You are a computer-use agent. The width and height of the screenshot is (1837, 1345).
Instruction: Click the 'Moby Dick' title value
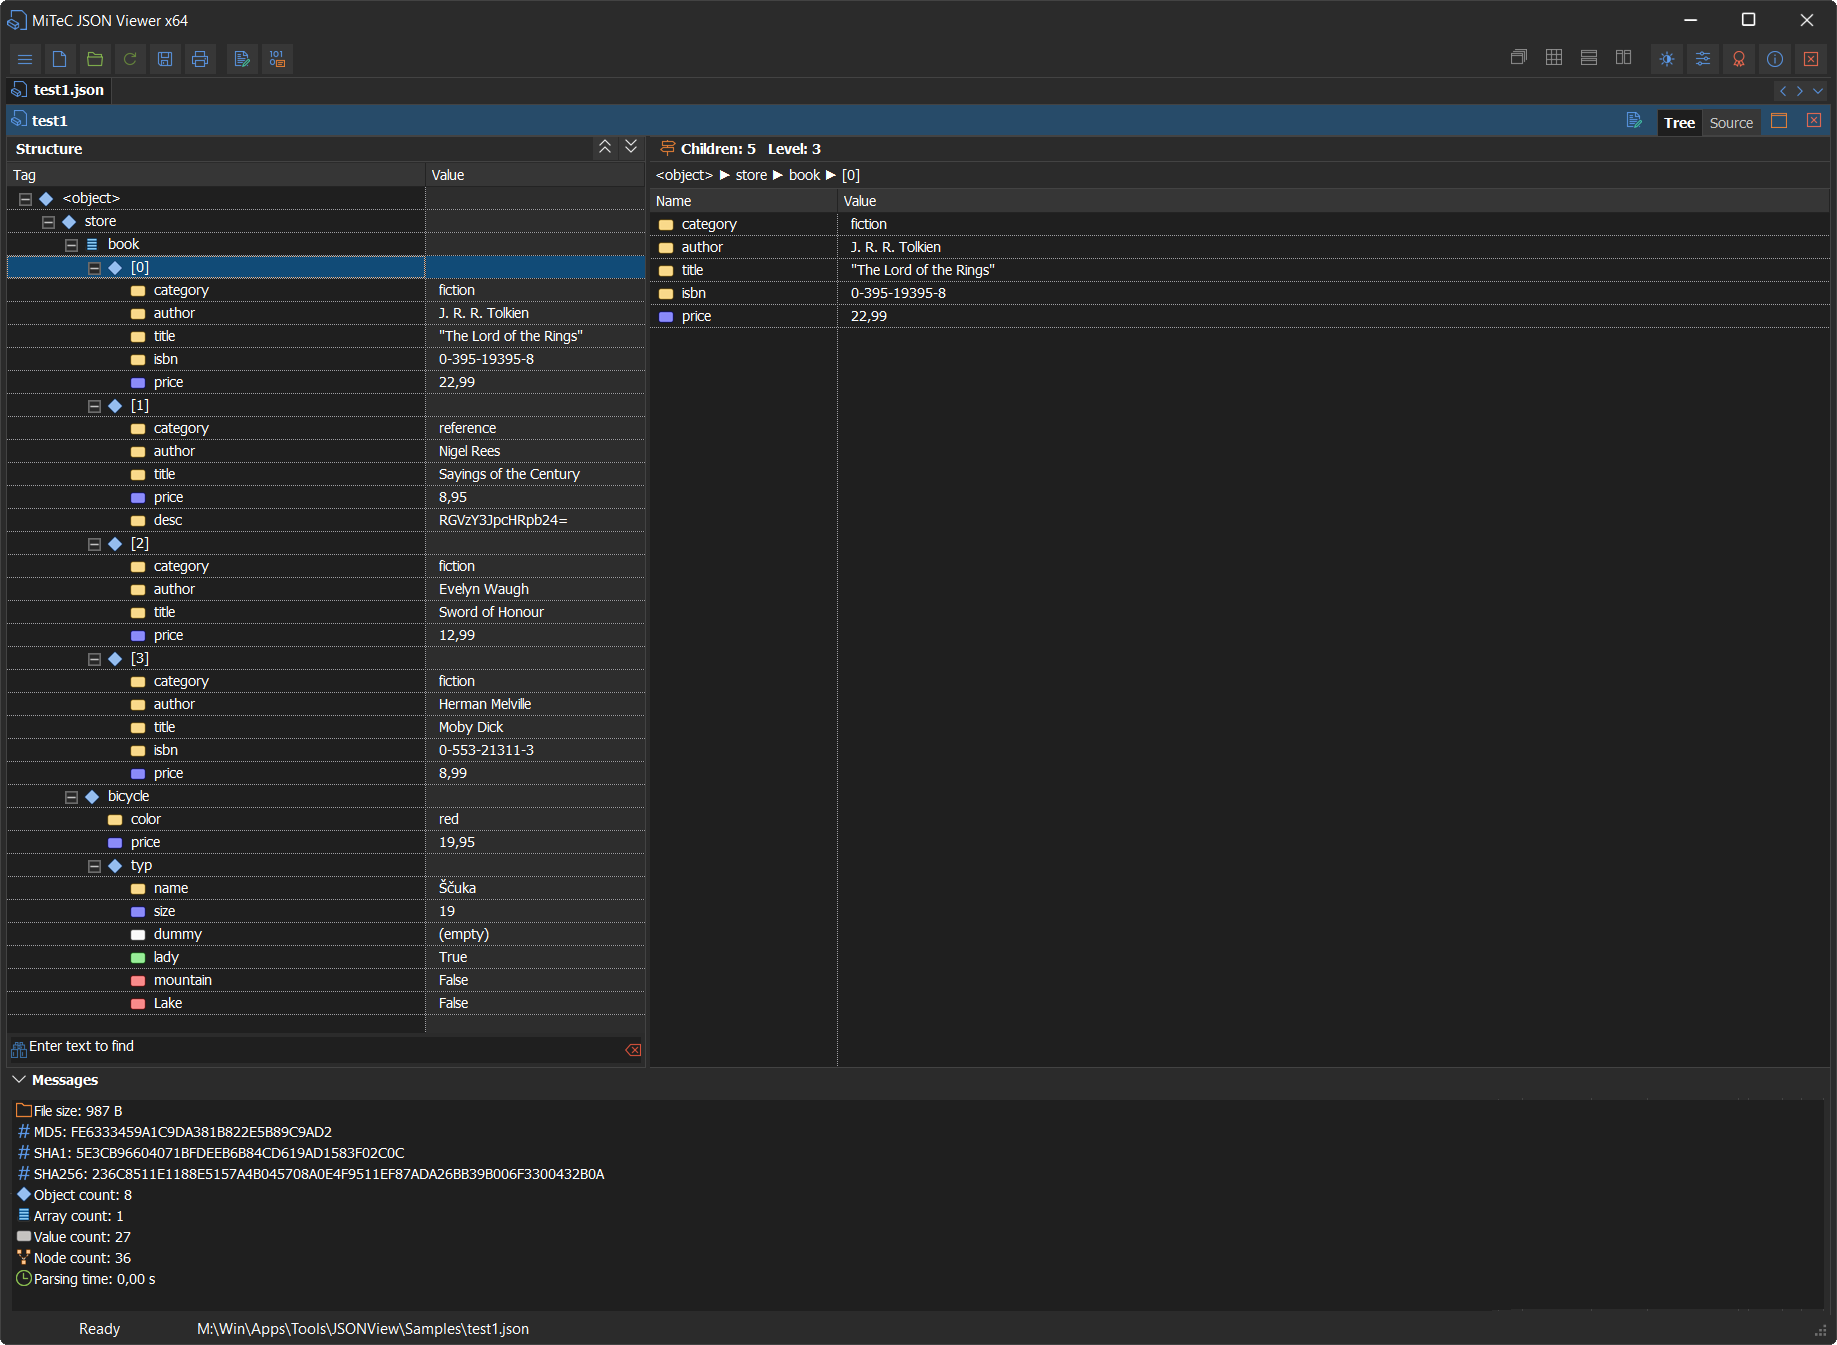point(471,727)
